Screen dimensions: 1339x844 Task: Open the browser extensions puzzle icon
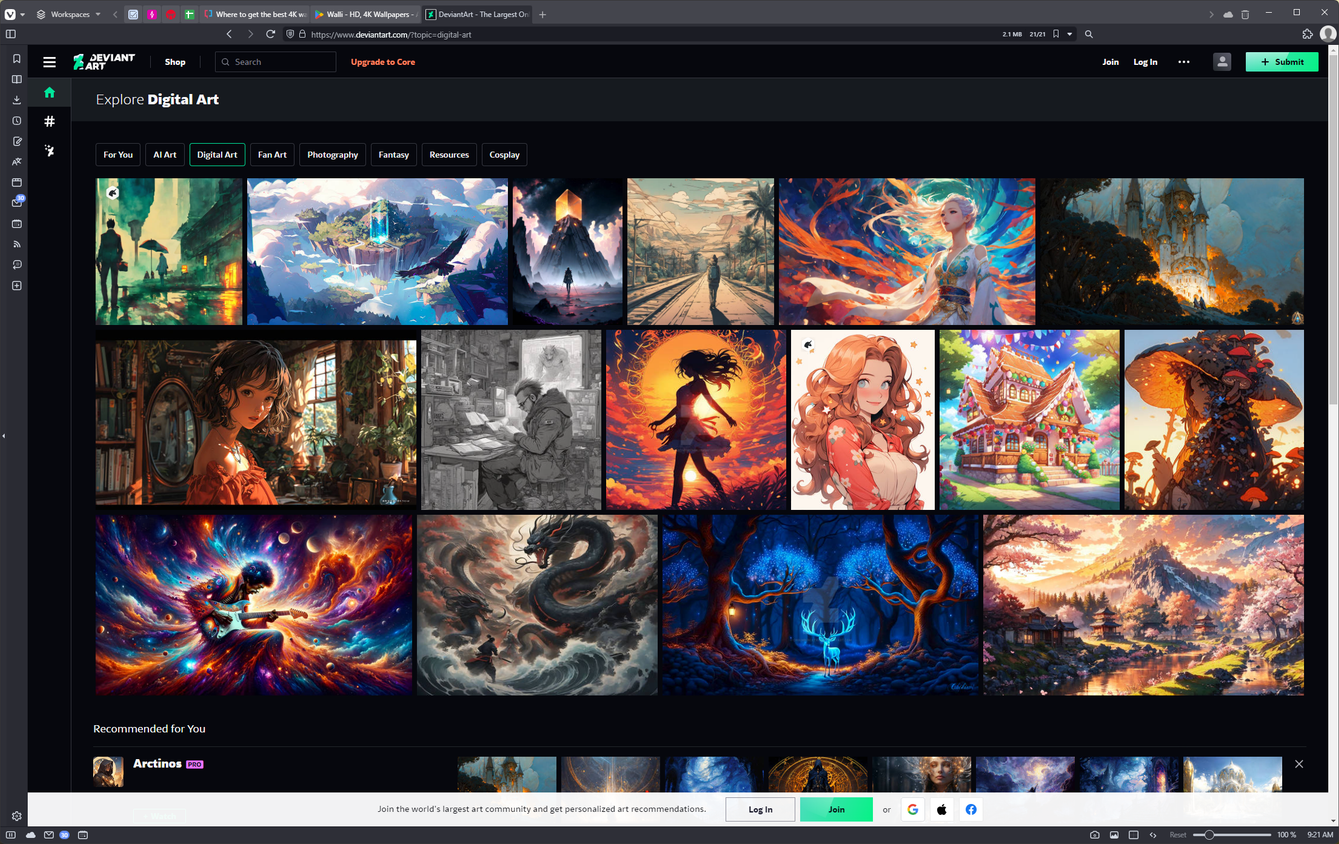click(1307, 34)
